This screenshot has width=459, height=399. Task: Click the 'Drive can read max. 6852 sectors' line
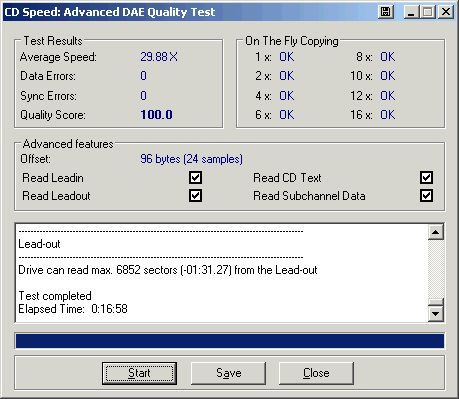(168, 270)
